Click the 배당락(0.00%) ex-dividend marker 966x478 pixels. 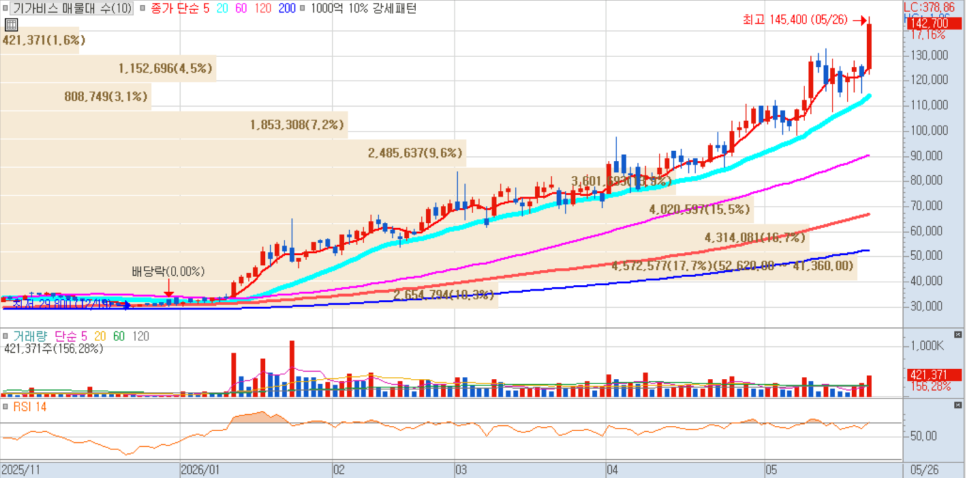[168, 272]
